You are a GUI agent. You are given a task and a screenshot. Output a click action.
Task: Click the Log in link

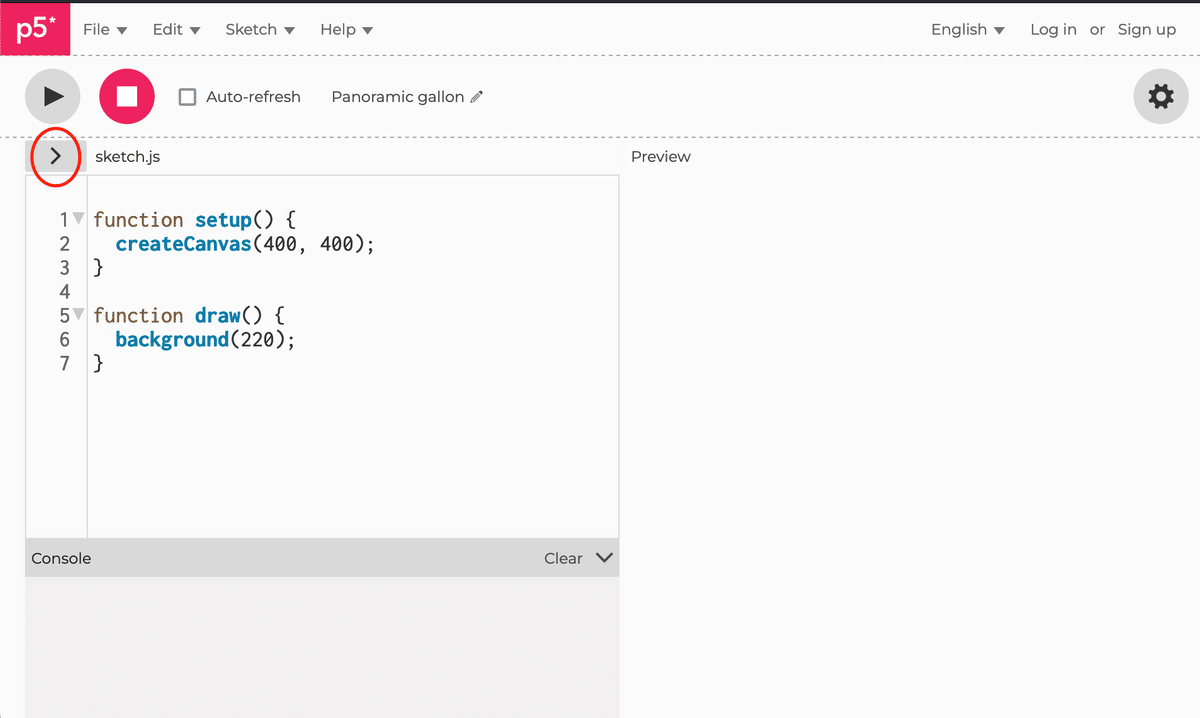tap(1053, 30)
